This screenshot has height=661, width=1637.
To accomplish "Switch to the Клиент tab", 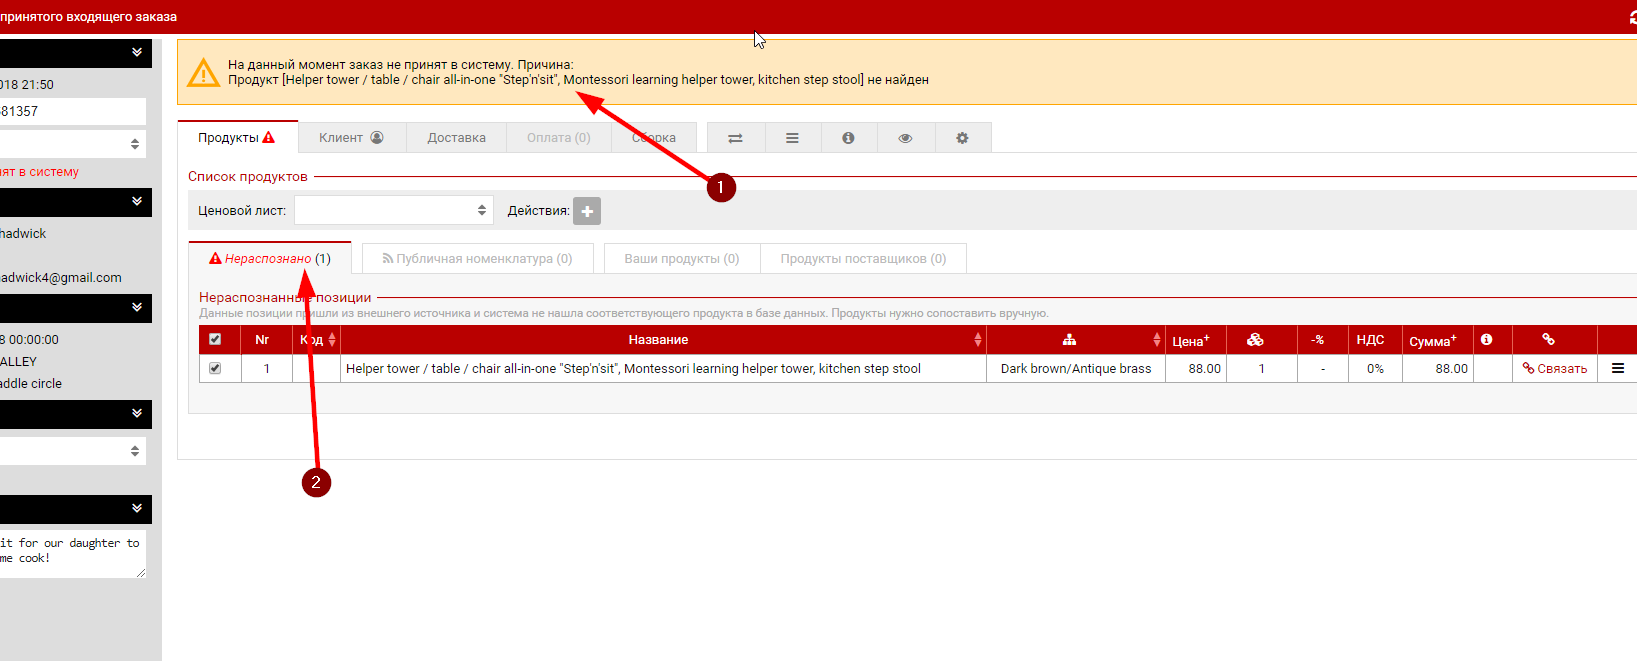I will (350, 138).
